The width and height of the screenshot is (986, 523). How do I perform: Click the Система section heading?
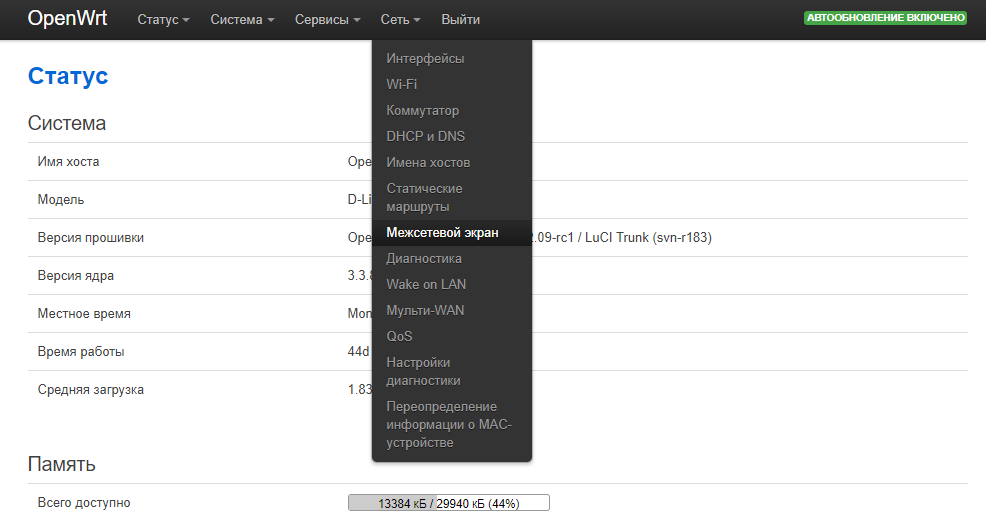point(67,123)
